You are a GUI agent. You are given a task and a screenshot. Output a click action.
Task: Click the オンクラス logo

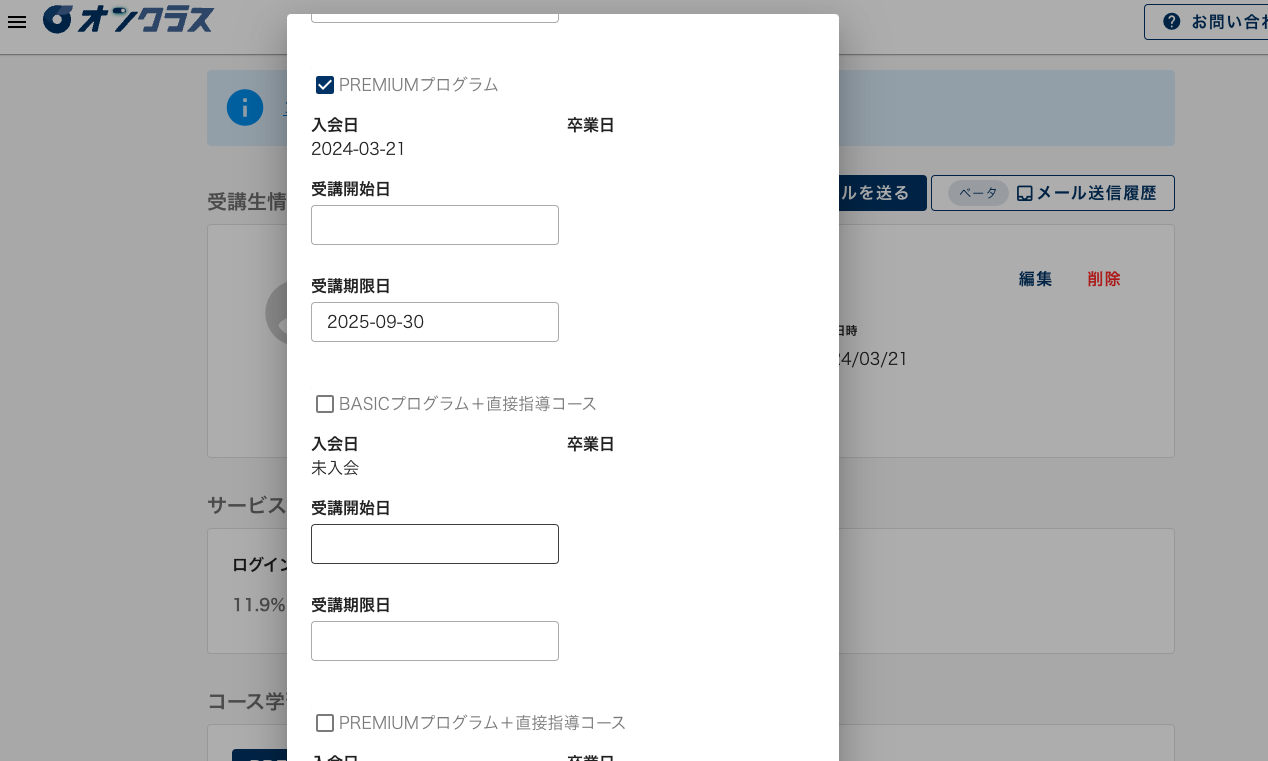pos(128,21)
